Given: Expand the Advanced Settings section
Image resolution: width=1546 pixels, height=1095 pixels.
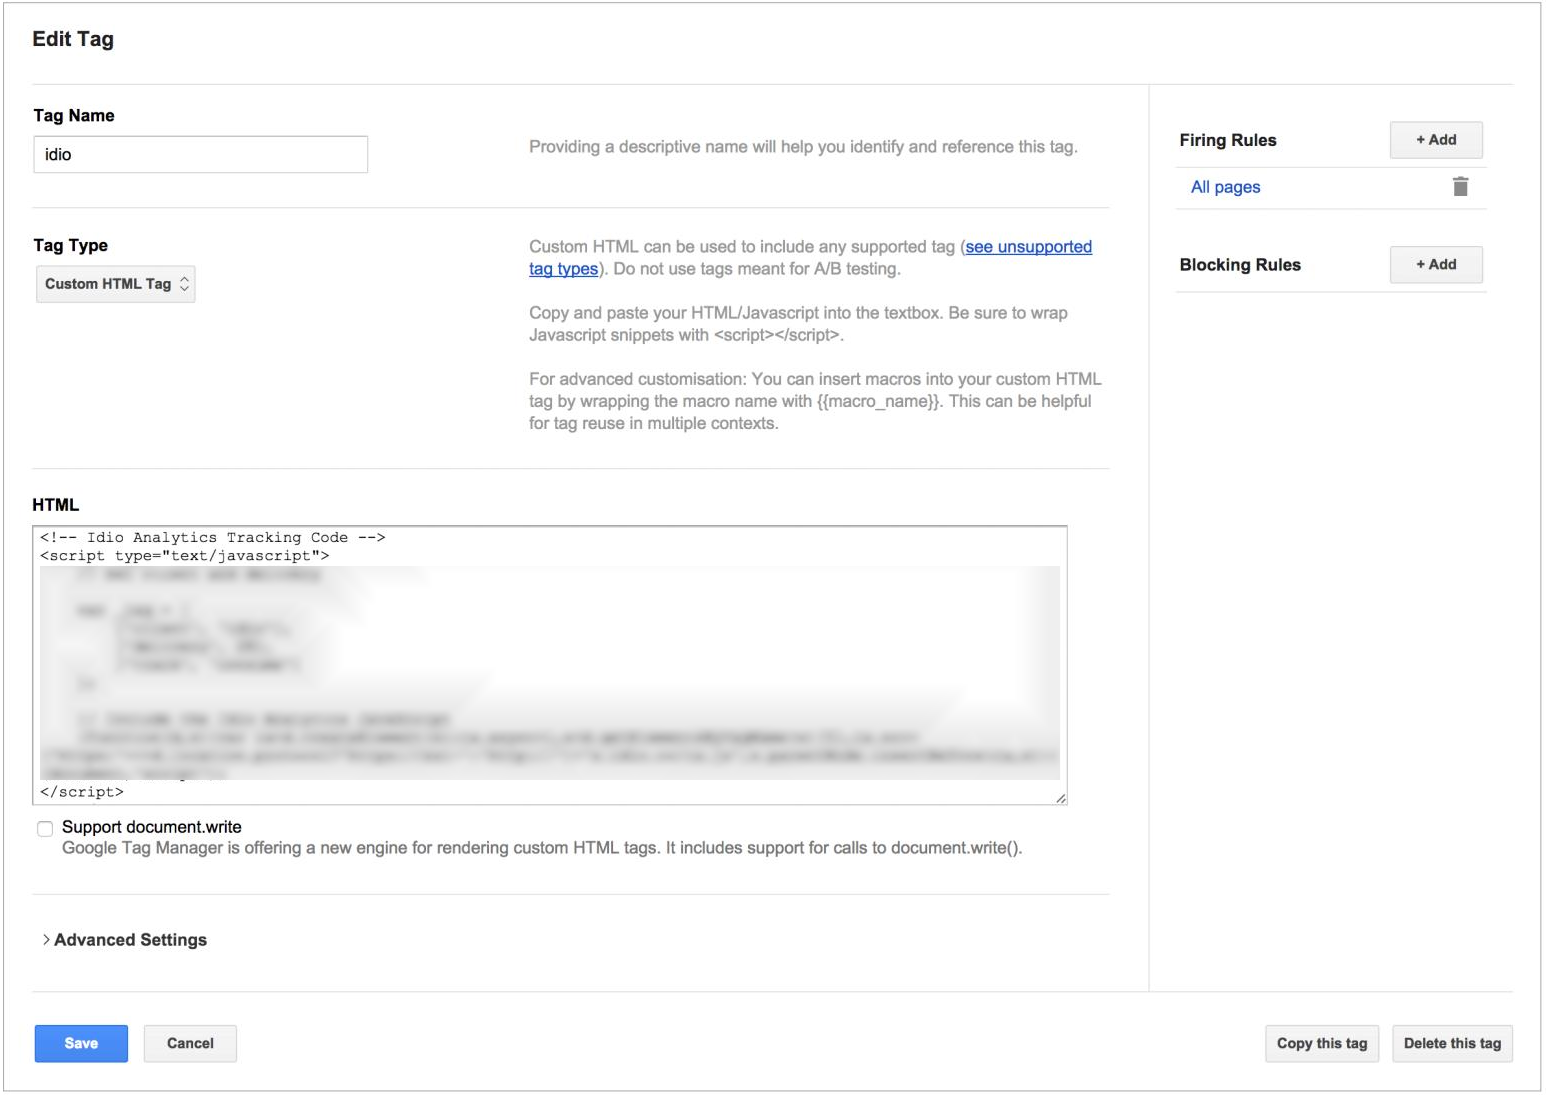Looking at the screenshot, I should coord(124,940).
